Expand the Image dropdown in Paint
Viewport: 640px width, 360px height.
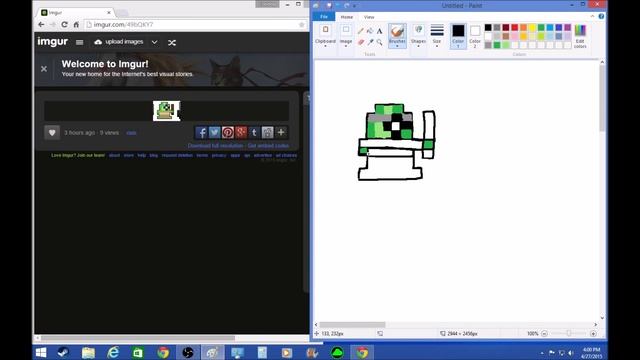pos(346,46)
